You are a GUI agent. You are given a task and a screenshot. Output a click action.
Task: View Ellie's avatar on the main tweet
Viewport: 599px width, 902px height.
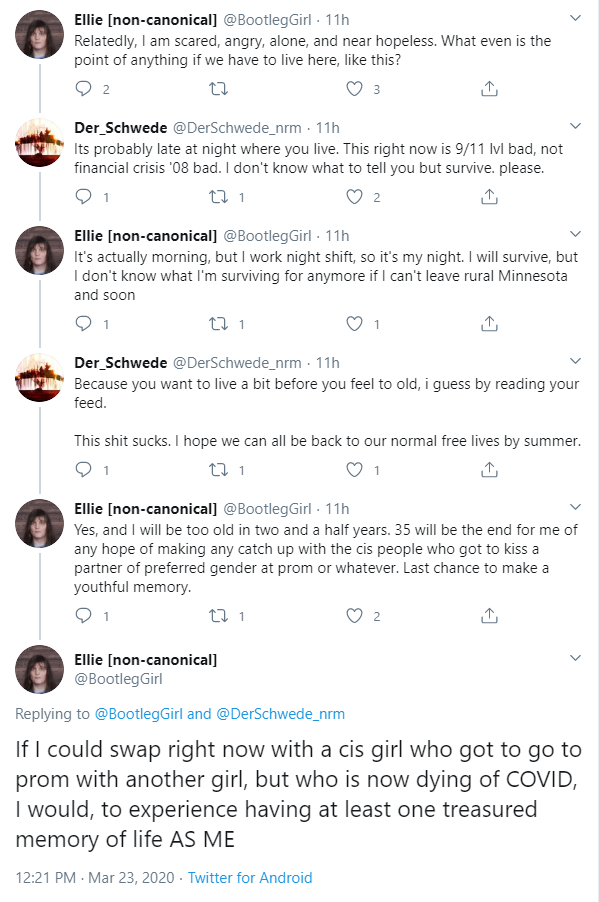(40, 670)
